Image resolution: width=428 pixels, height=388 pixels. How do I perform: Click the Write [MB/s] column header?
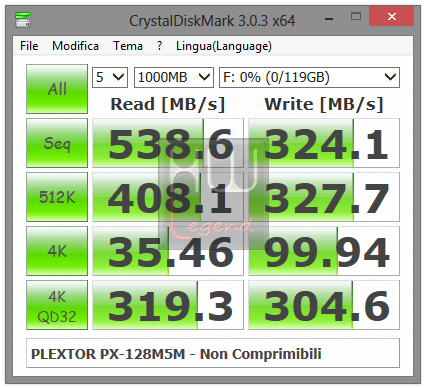pos(324,104)
